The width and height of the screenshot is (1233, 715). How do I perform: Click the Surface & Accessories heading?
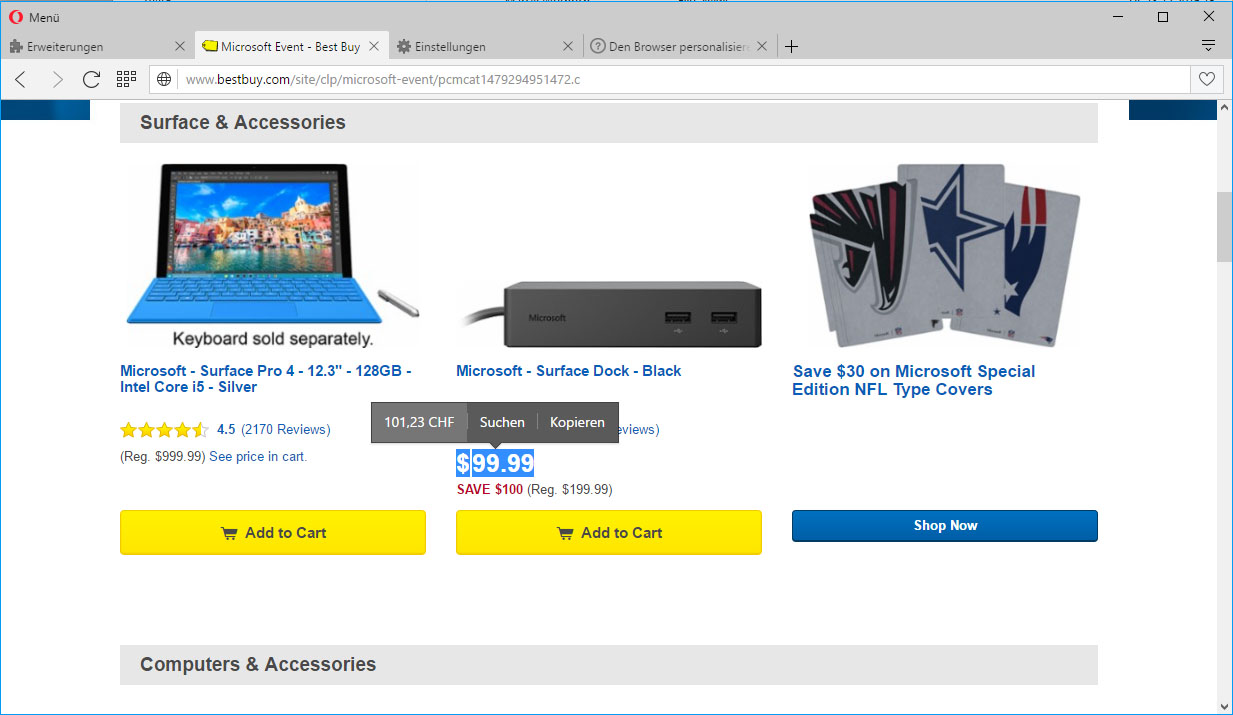(243, 122)
